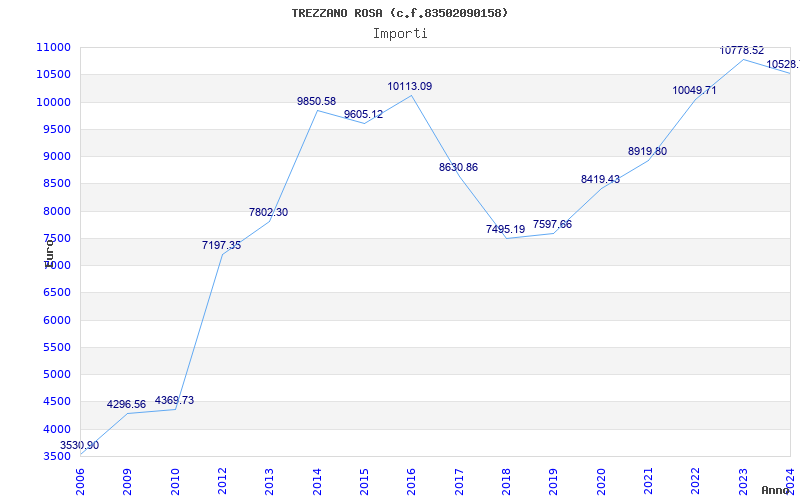Click the y-axis value 9000

coord(57,157)
